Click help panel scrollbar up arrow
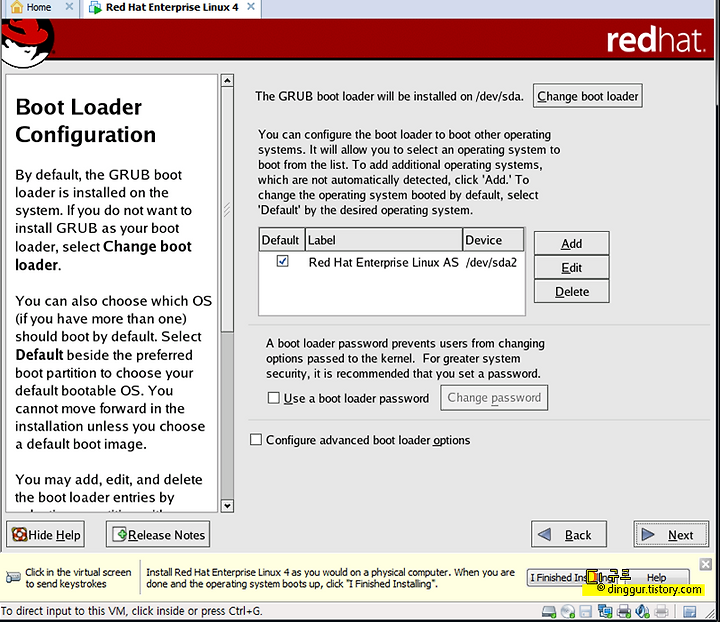720x622 pixels. [227, 81]
